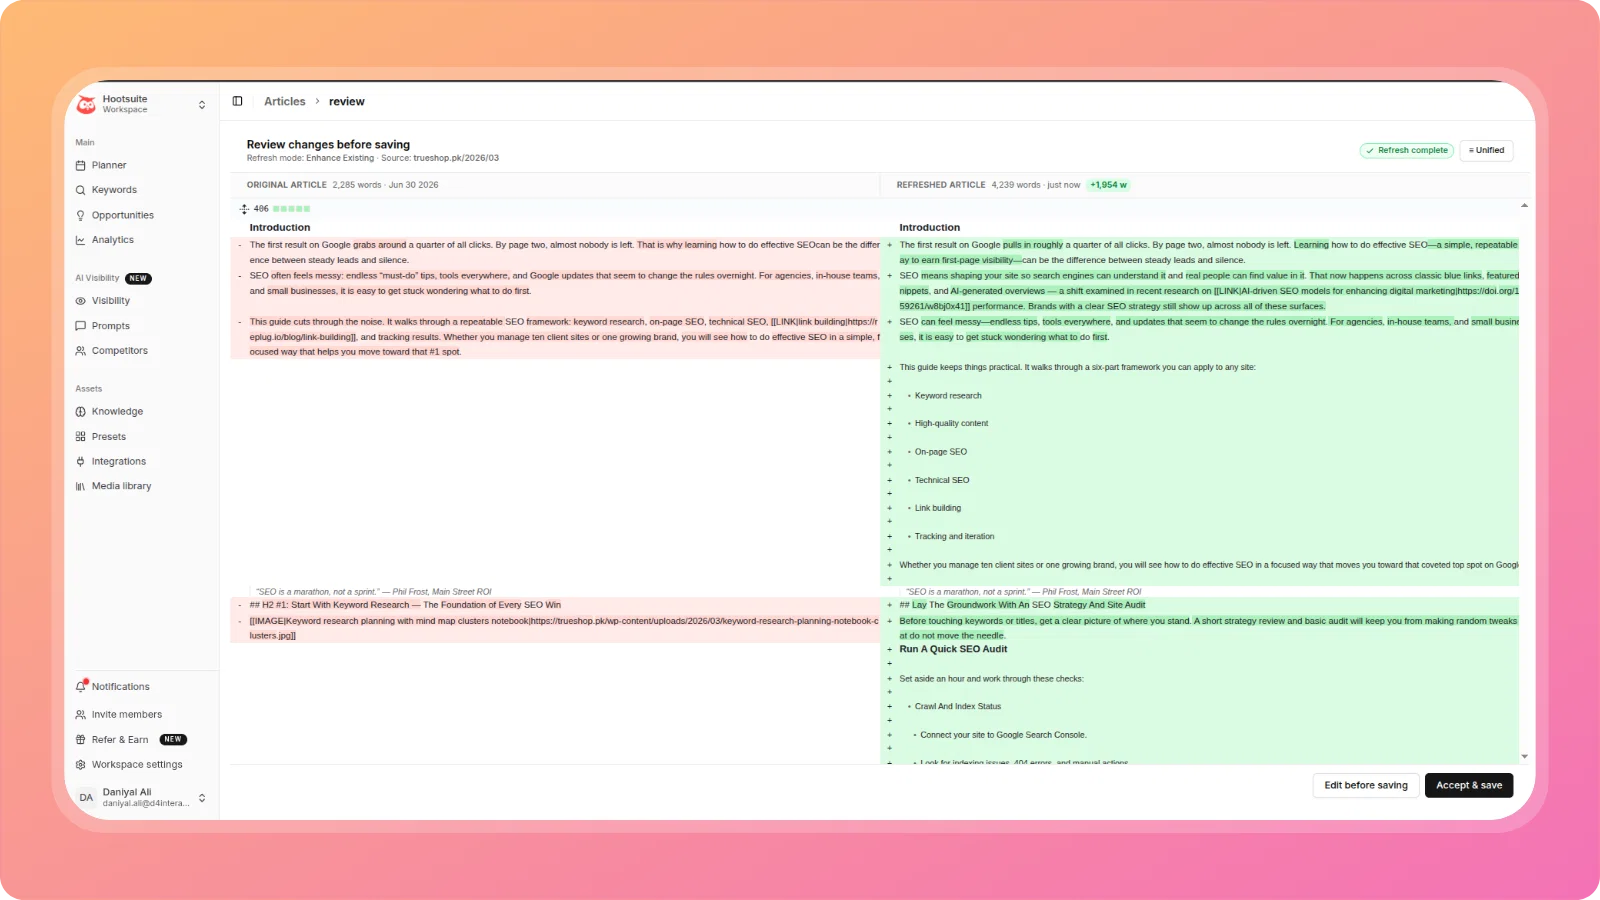Open the Integrations plug icon
The image size is (1600, 900).
[x=80, y=462]
